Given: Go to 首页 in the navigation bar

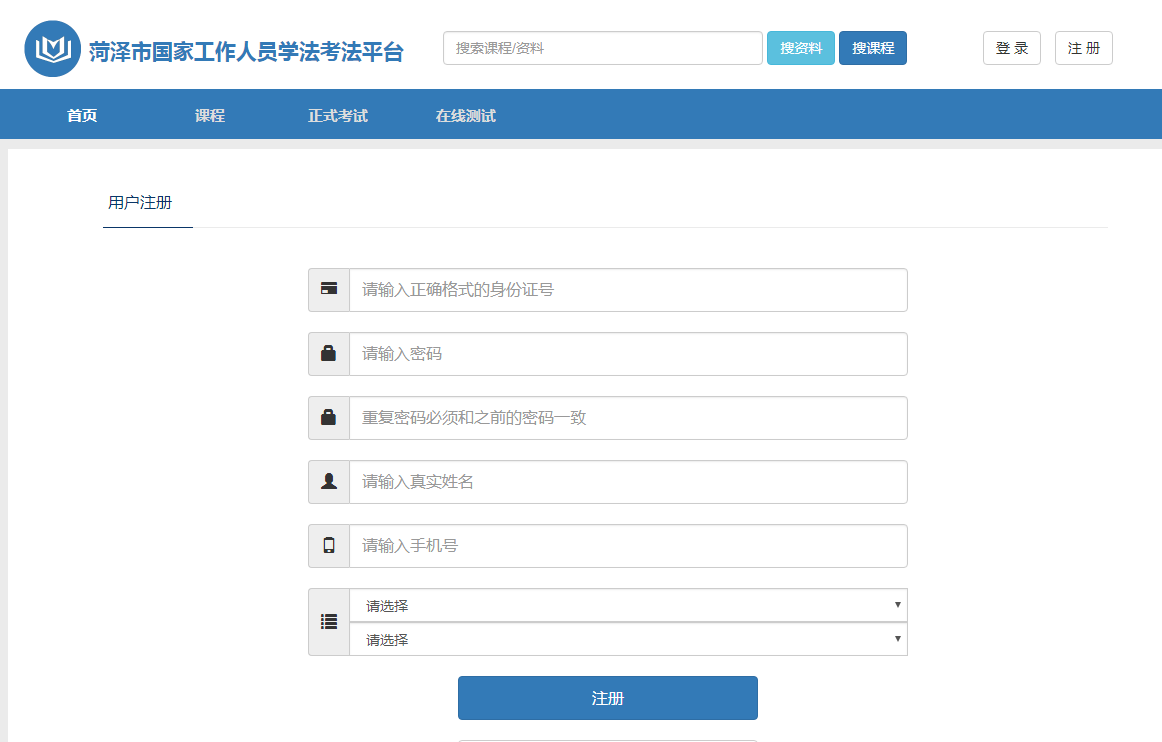Looking at the screenshot, I should [x=82, y=116].
